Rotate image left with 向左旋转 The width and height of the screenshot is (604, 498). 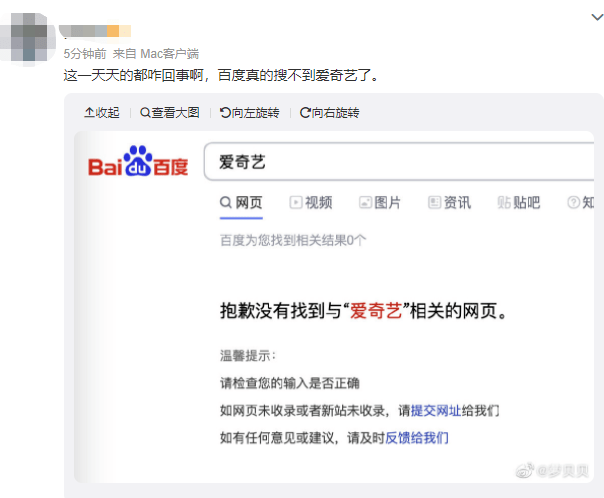pyautogui.click(x=250, y=112)
